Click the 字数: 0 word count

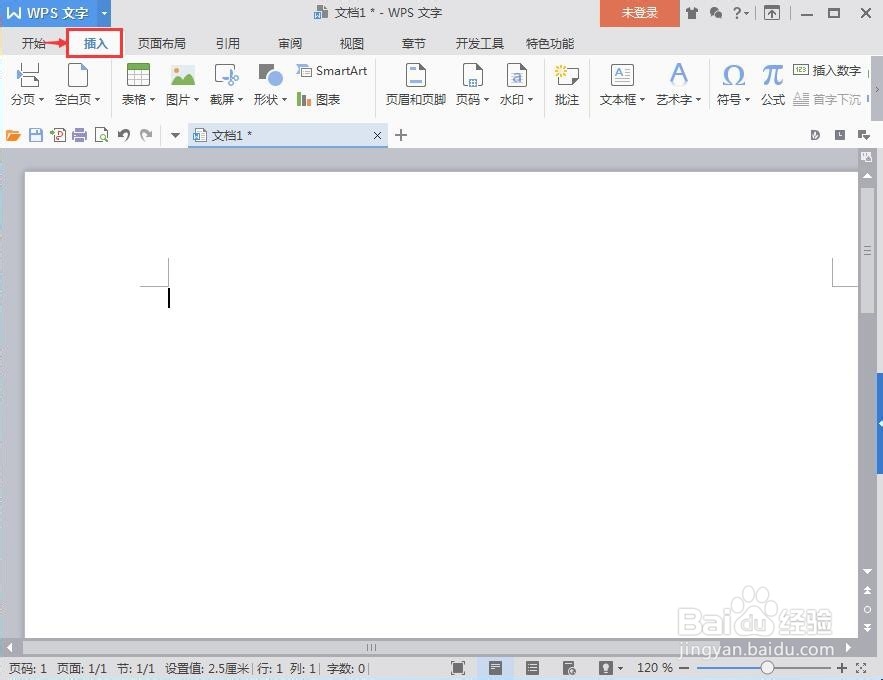(346, 668)
